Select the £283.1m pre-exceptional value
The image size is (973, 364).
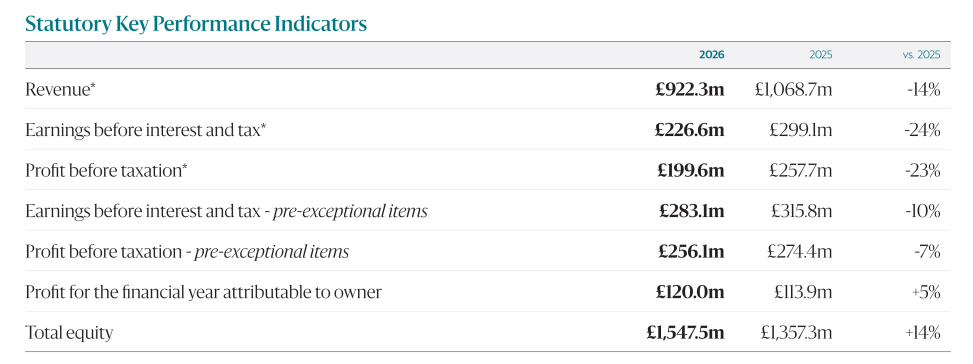[691, 211]
